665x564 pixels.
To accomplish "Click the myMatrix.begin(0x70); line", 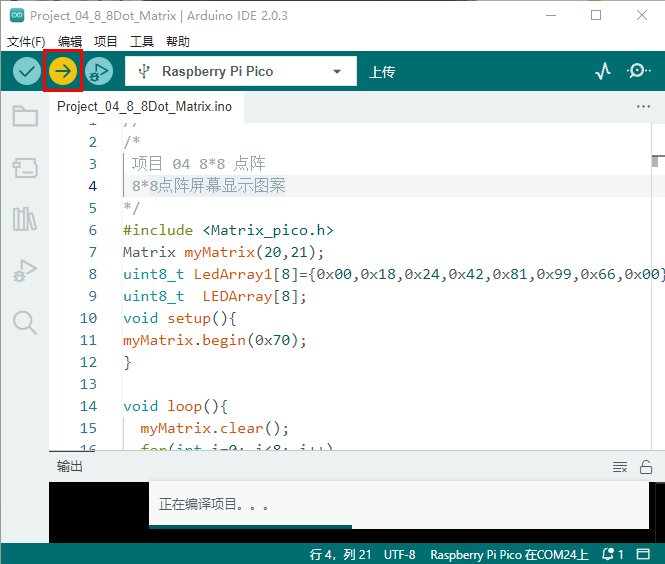I will pos(215,341).
